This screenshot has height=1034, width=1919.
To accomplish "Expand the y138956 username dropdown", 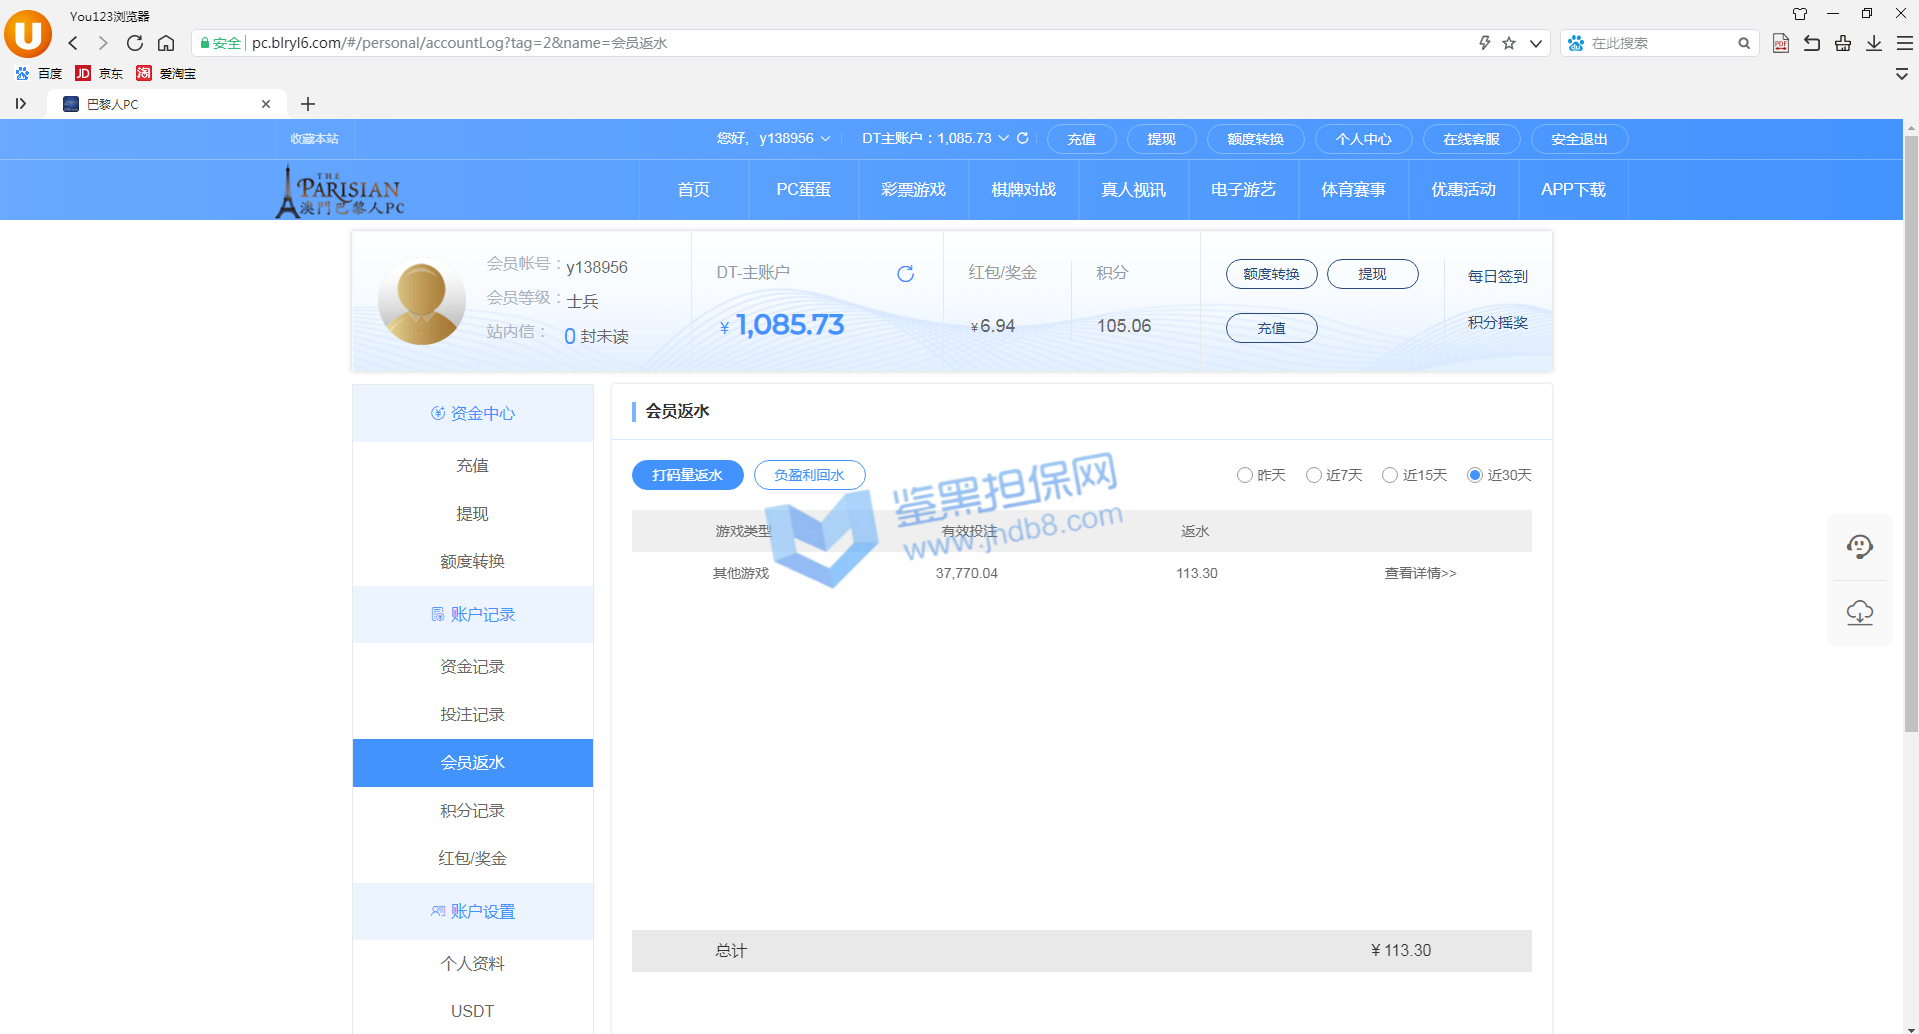I will (x=825, y=139).
